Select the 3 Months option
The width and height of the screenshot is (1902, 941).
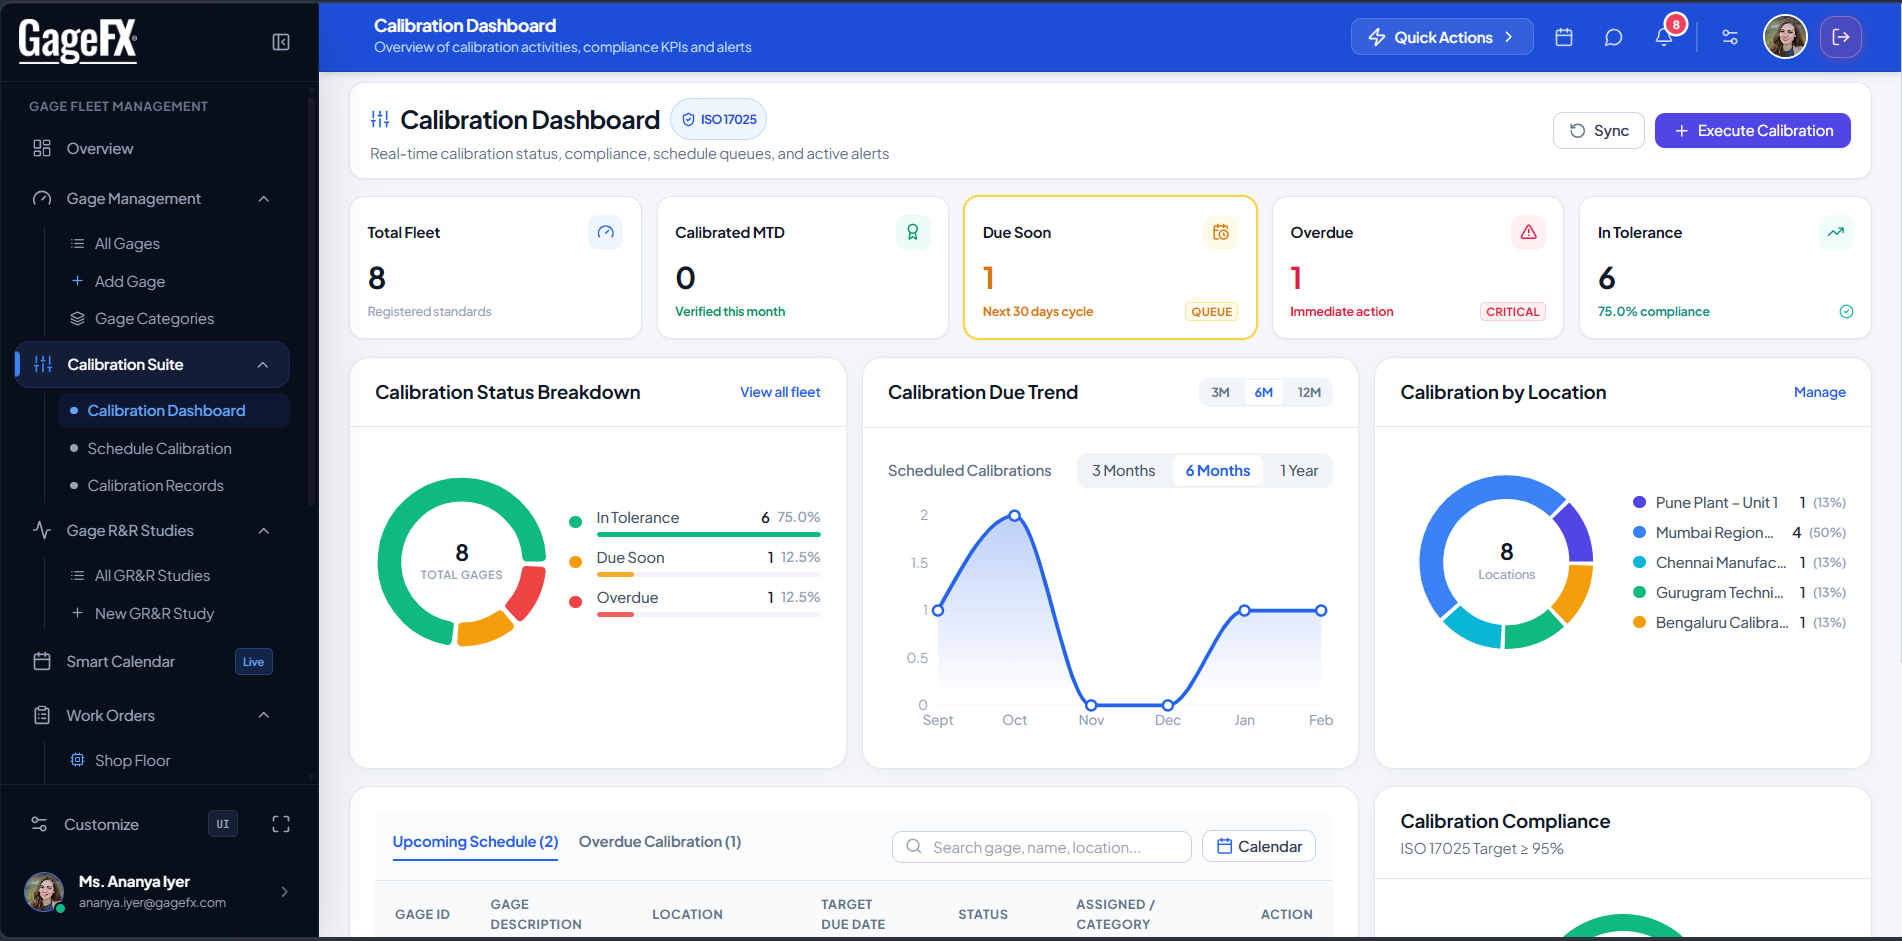coord(1123,471)
